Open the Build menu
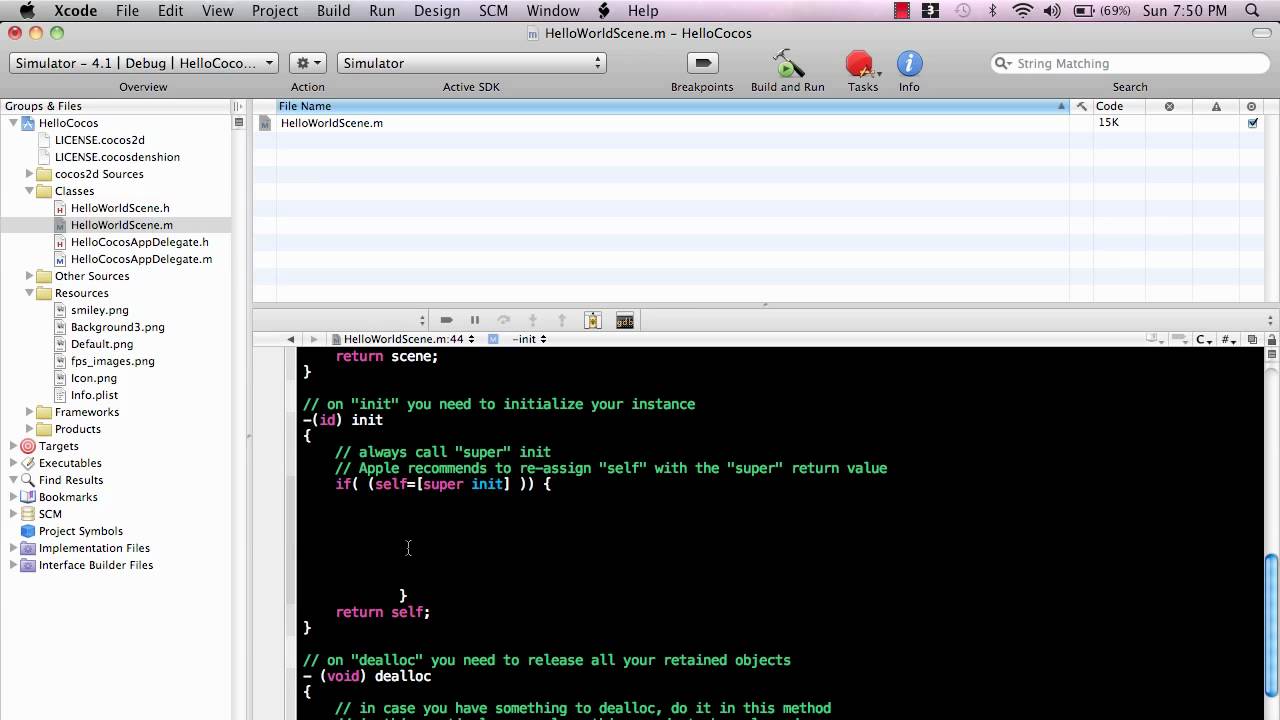 click(x=333, y=11)
